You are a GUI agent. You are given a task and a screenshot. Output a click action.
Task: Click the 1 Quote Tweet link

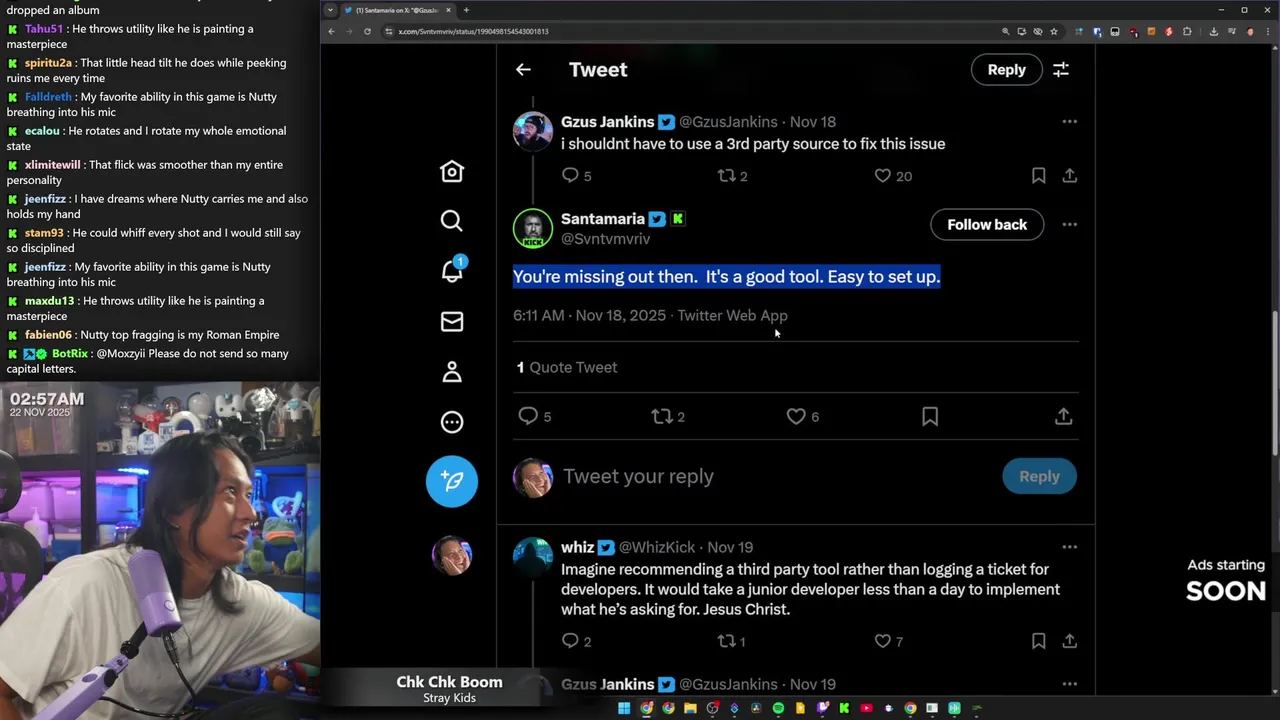click(567, 367)
